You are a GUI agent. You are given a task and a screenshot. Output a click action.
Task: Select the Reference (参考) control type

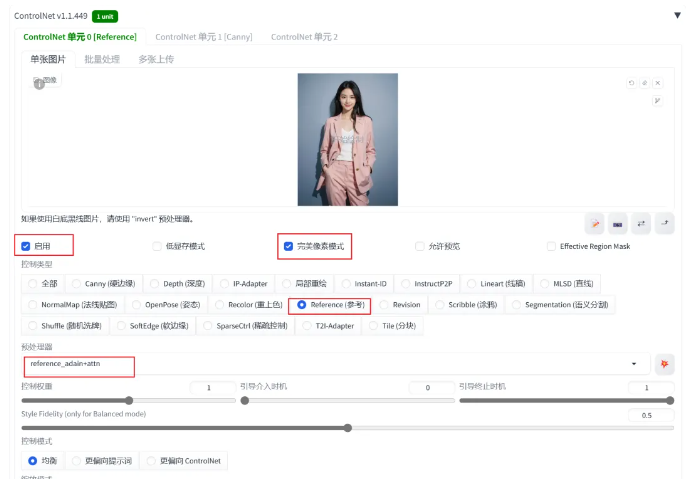click(332, 305)
